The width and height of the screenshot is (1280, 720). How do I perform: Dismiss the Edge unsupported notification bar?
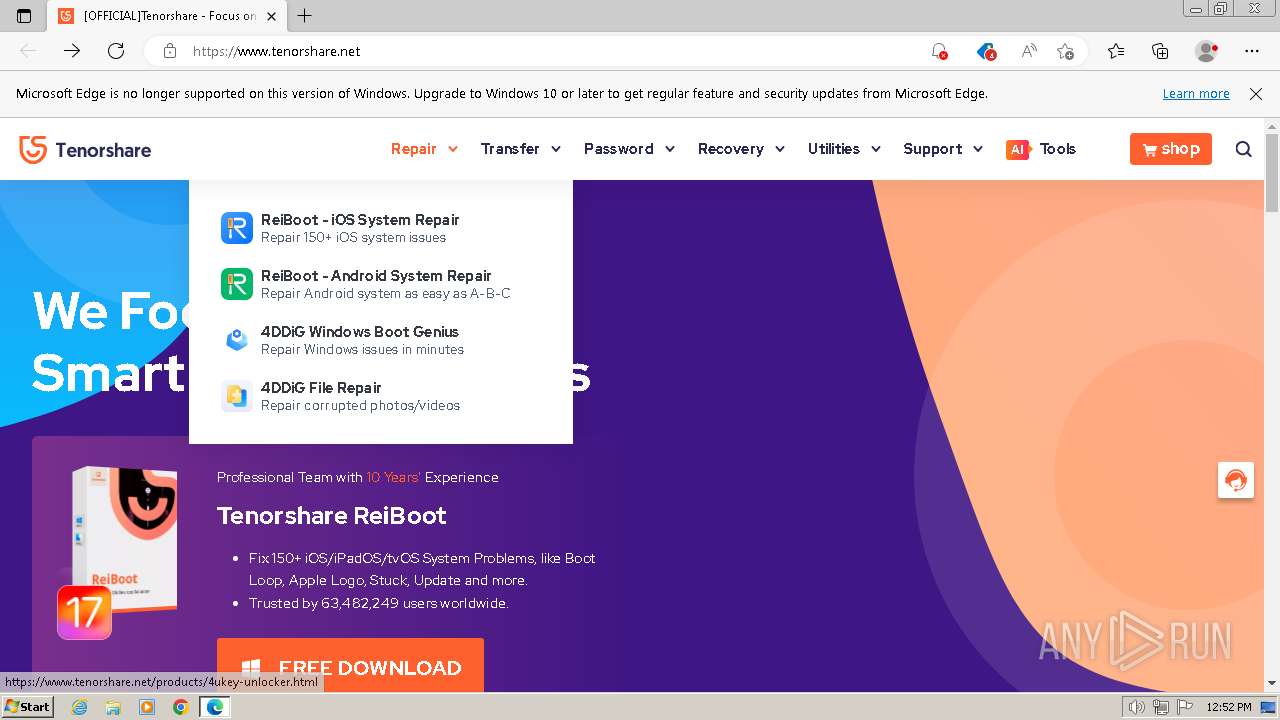(x=1256, y=94)
